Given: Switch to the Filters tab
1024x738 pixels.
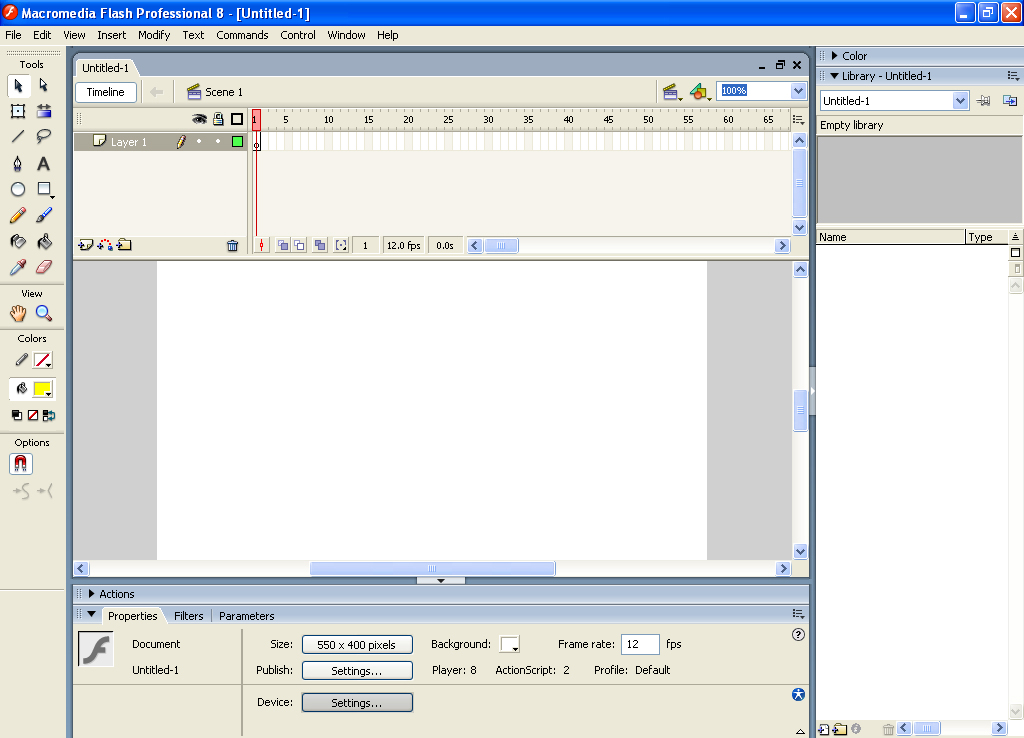Looking at the screenshot, I should click(189, 616).
